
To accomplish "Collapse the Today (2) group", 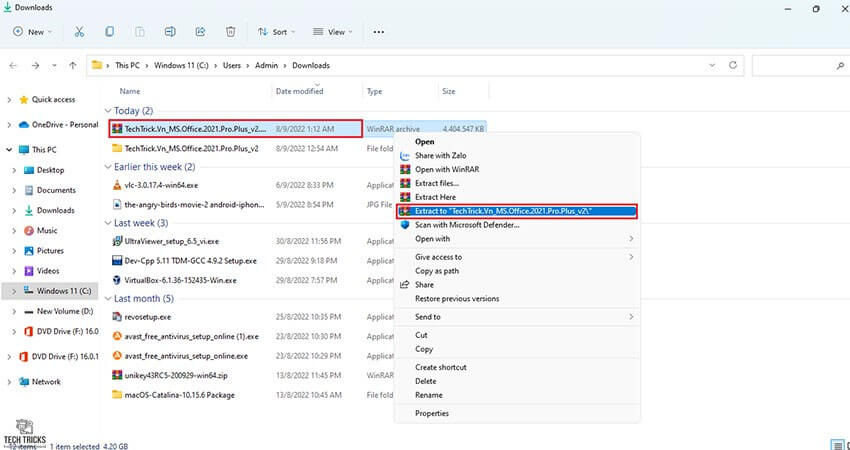I will tap(108, 111).
